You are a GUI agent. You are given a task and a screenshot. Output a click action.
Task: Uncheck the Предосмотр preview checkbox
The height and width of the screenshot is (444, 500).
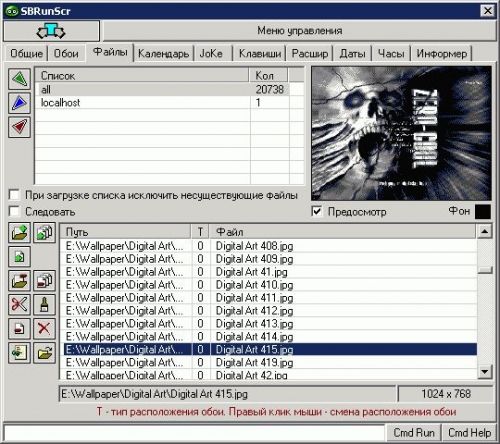pos(317,211)
